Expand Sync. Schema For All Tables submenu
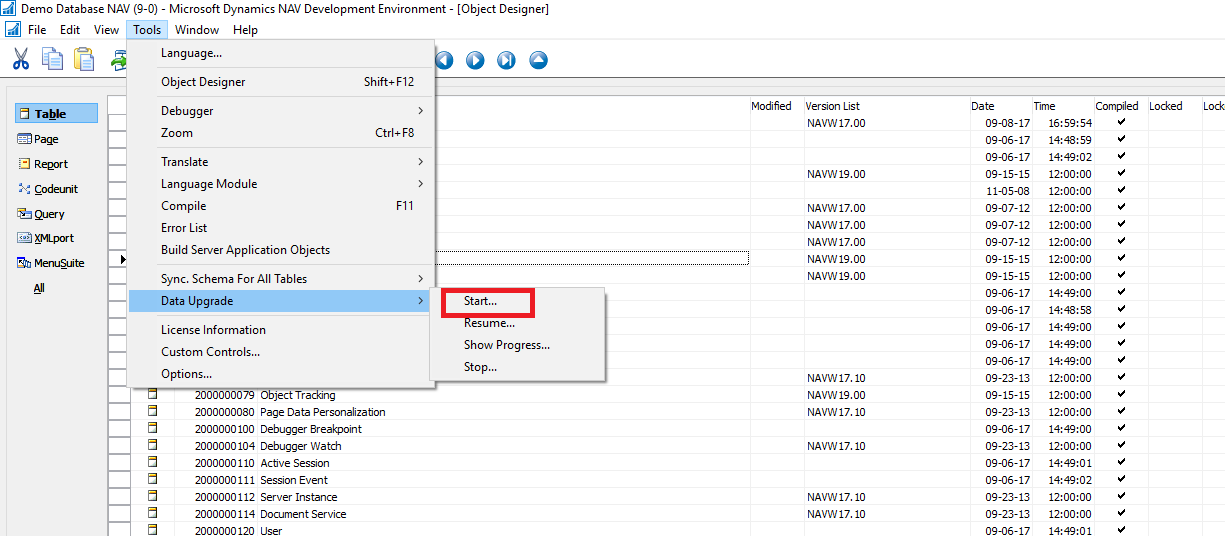Viewport: 1225px width, 536px height. point(281,279)
